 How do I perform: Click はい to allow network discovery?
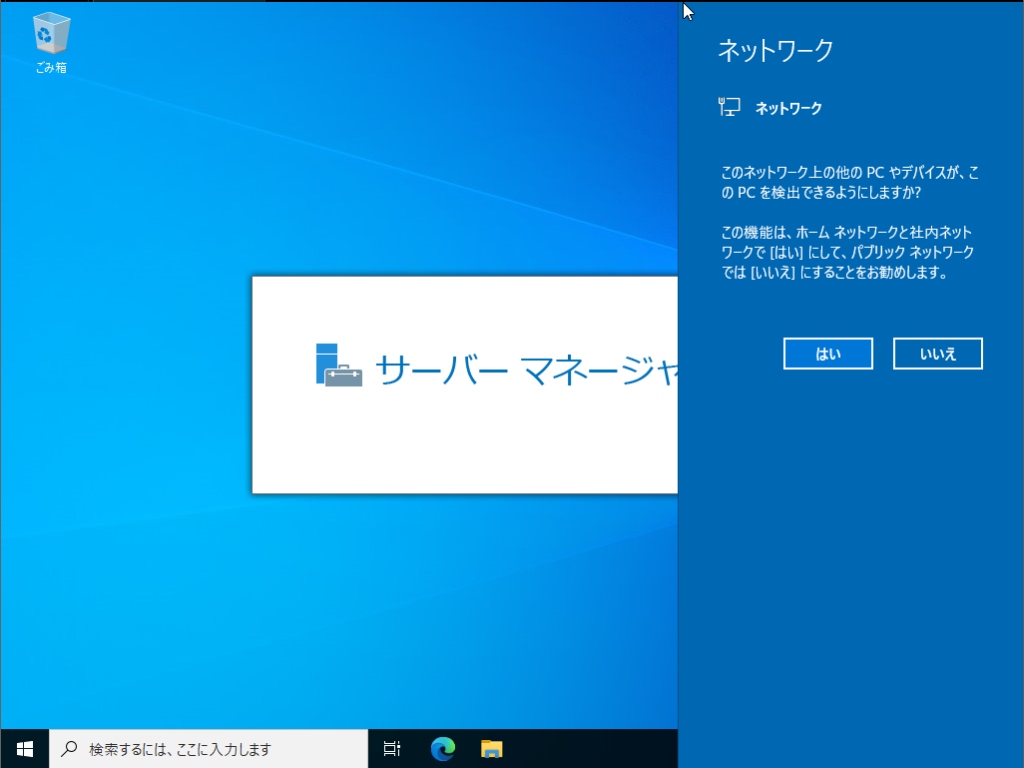[x=827, y=354]
